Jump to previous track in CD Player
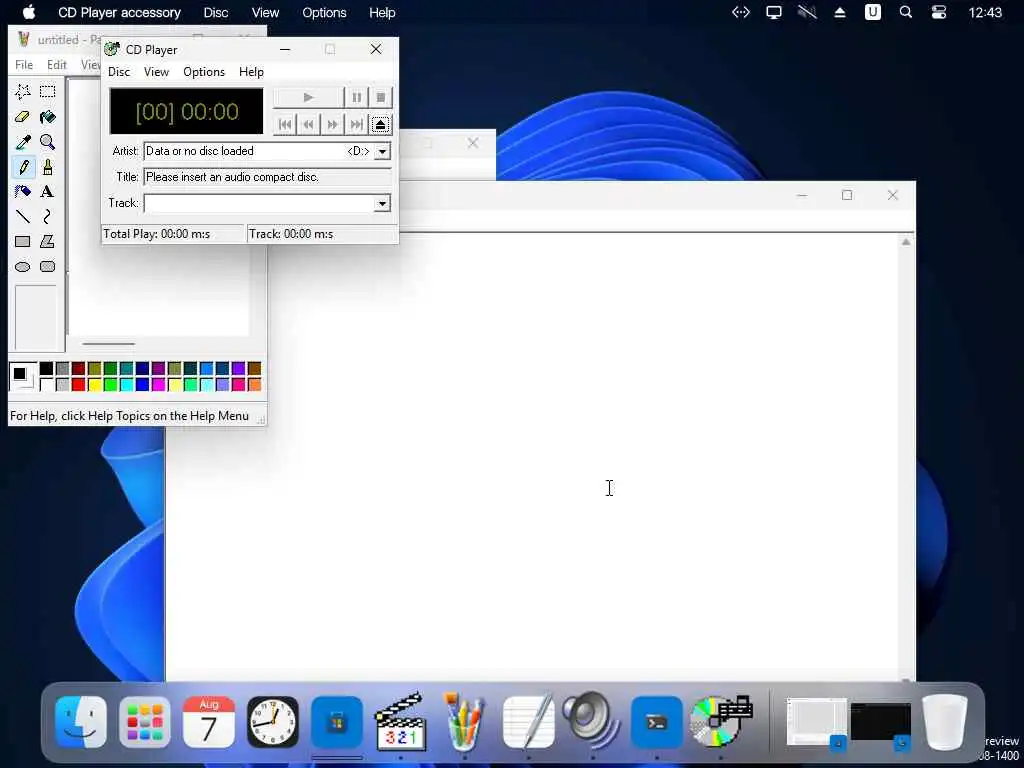 point(285,124)
